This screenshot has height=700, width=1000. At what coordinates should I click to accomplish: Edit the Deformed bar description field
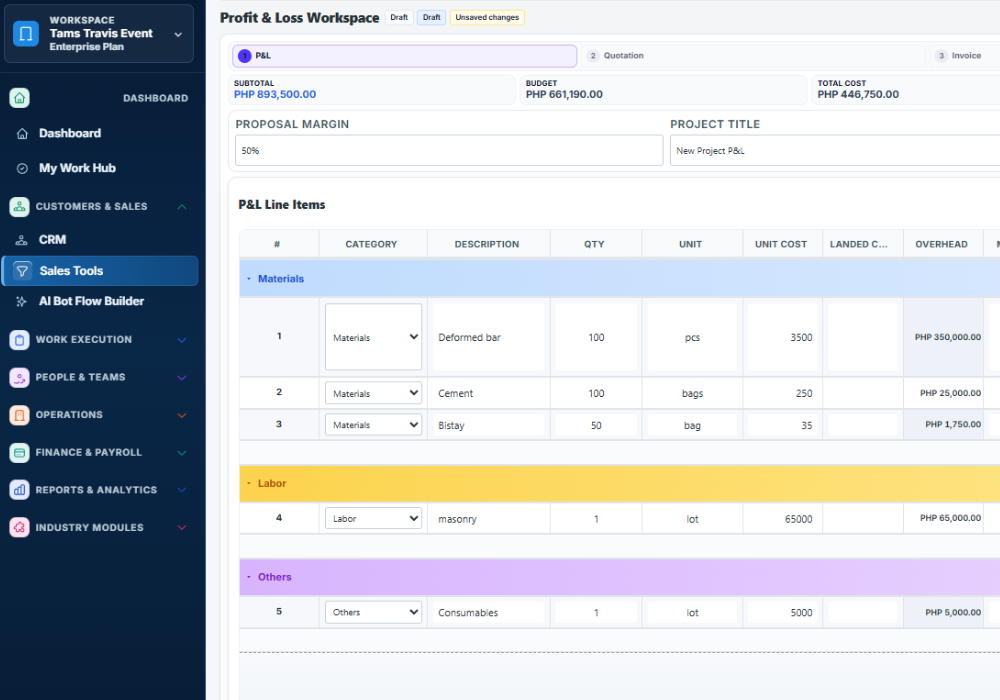pyautogui.click(x=489, y=337)
